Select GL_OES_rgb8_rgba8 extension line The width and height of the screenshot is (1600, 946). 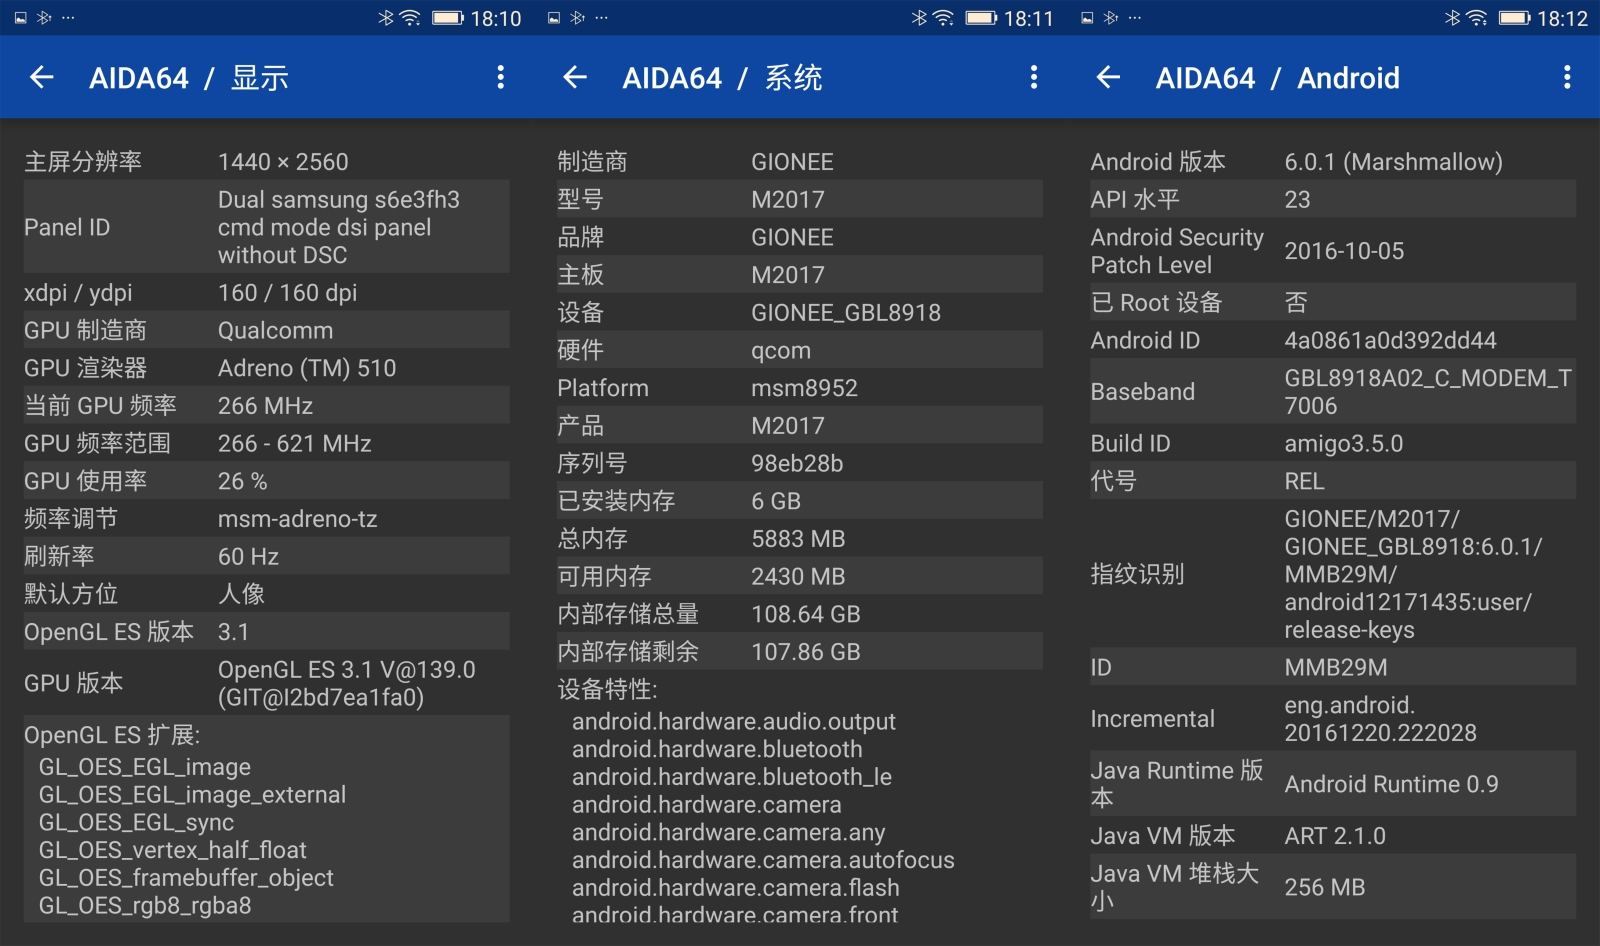[x=145, y=906]
